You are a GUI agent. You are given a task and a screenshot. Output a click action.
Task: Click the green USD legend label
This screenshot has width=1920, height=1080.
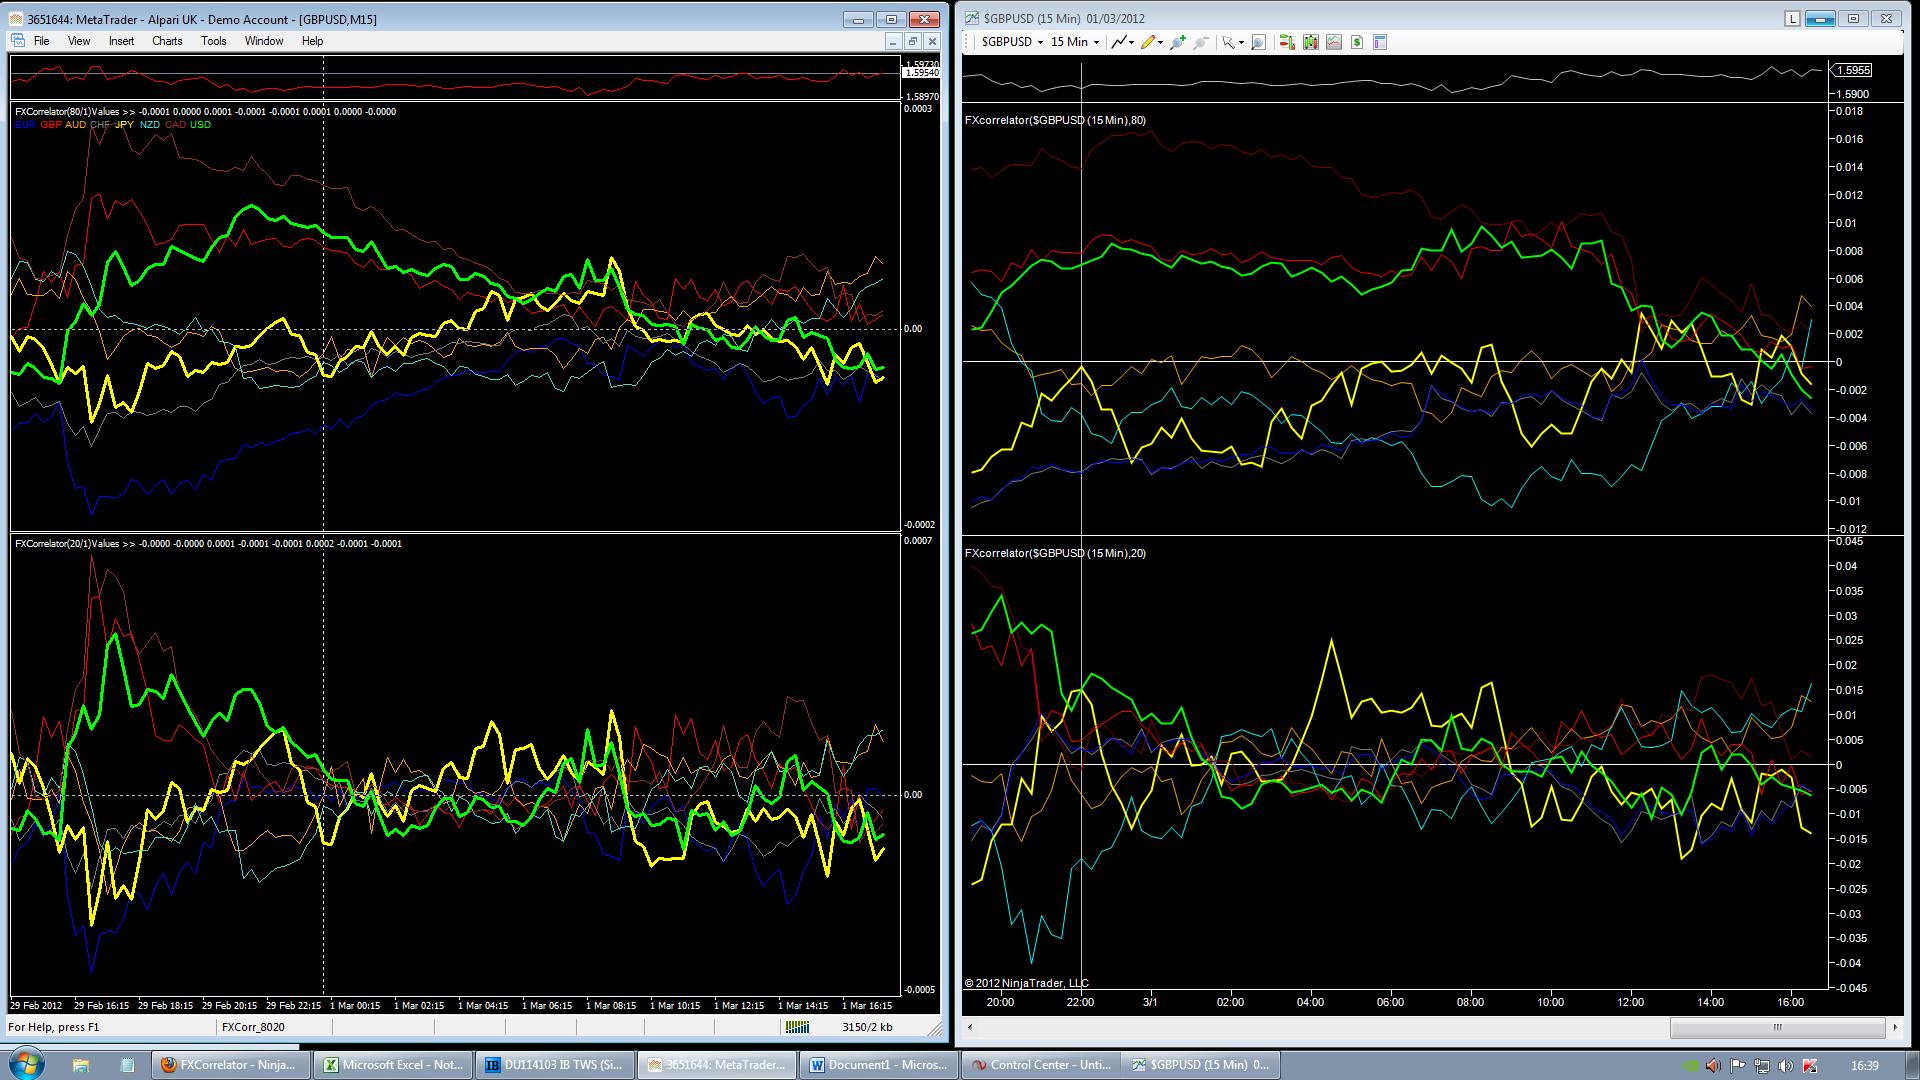pos(200,125)
